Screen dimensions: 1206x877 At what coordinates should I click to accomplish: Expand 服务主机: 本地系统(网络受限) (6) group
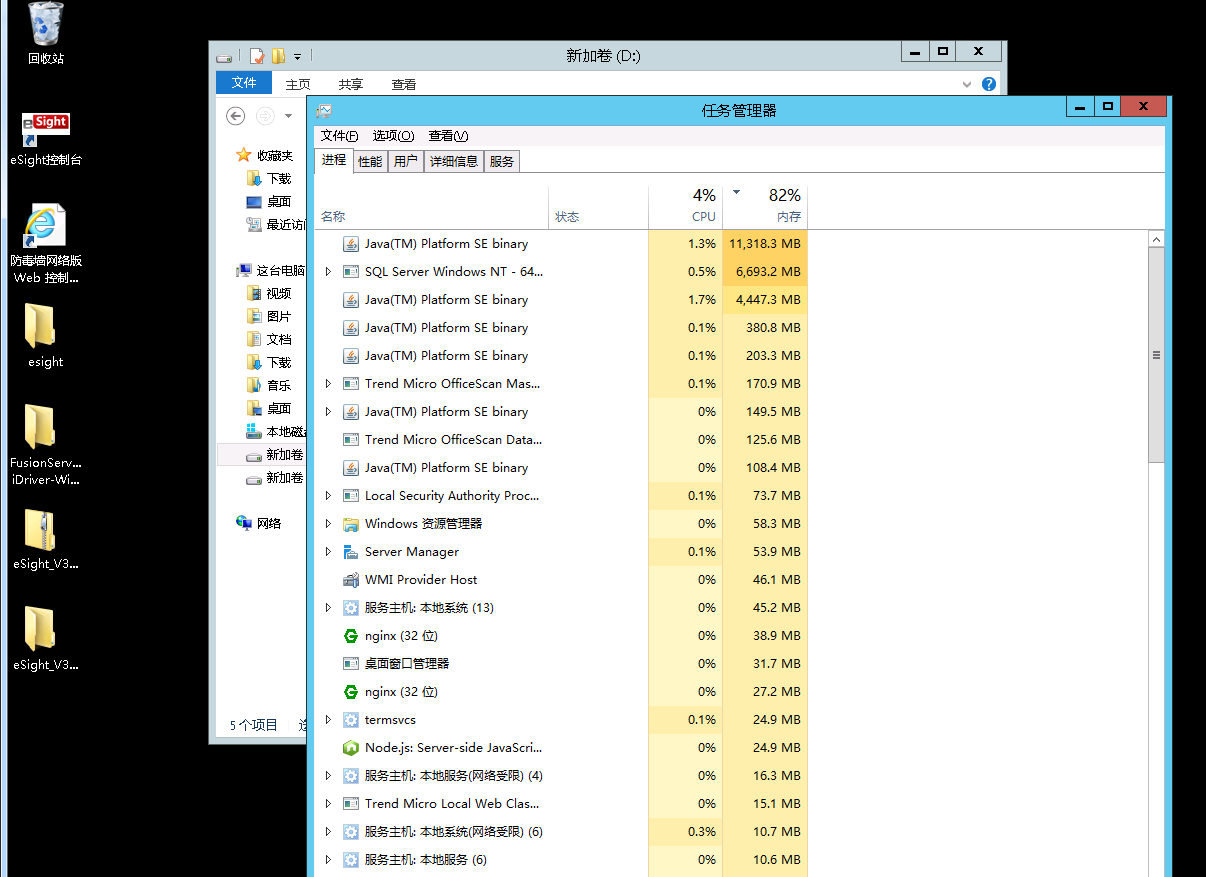point(328,832)
